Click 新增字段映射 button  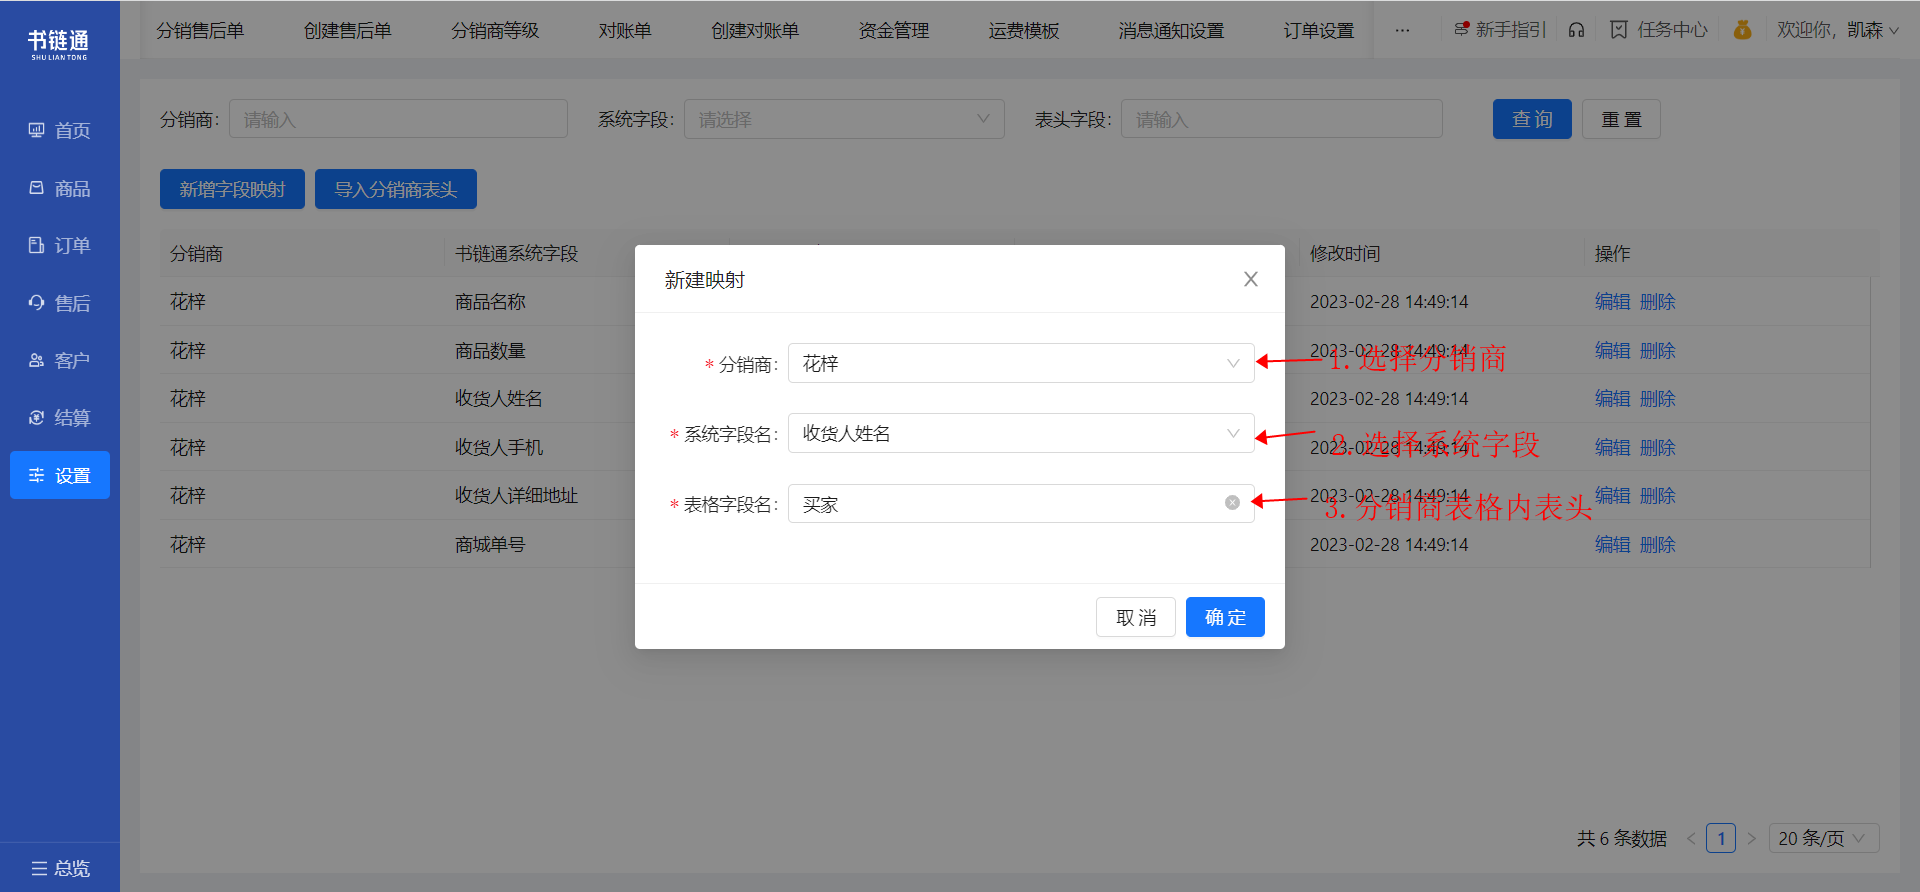(232, 189)
